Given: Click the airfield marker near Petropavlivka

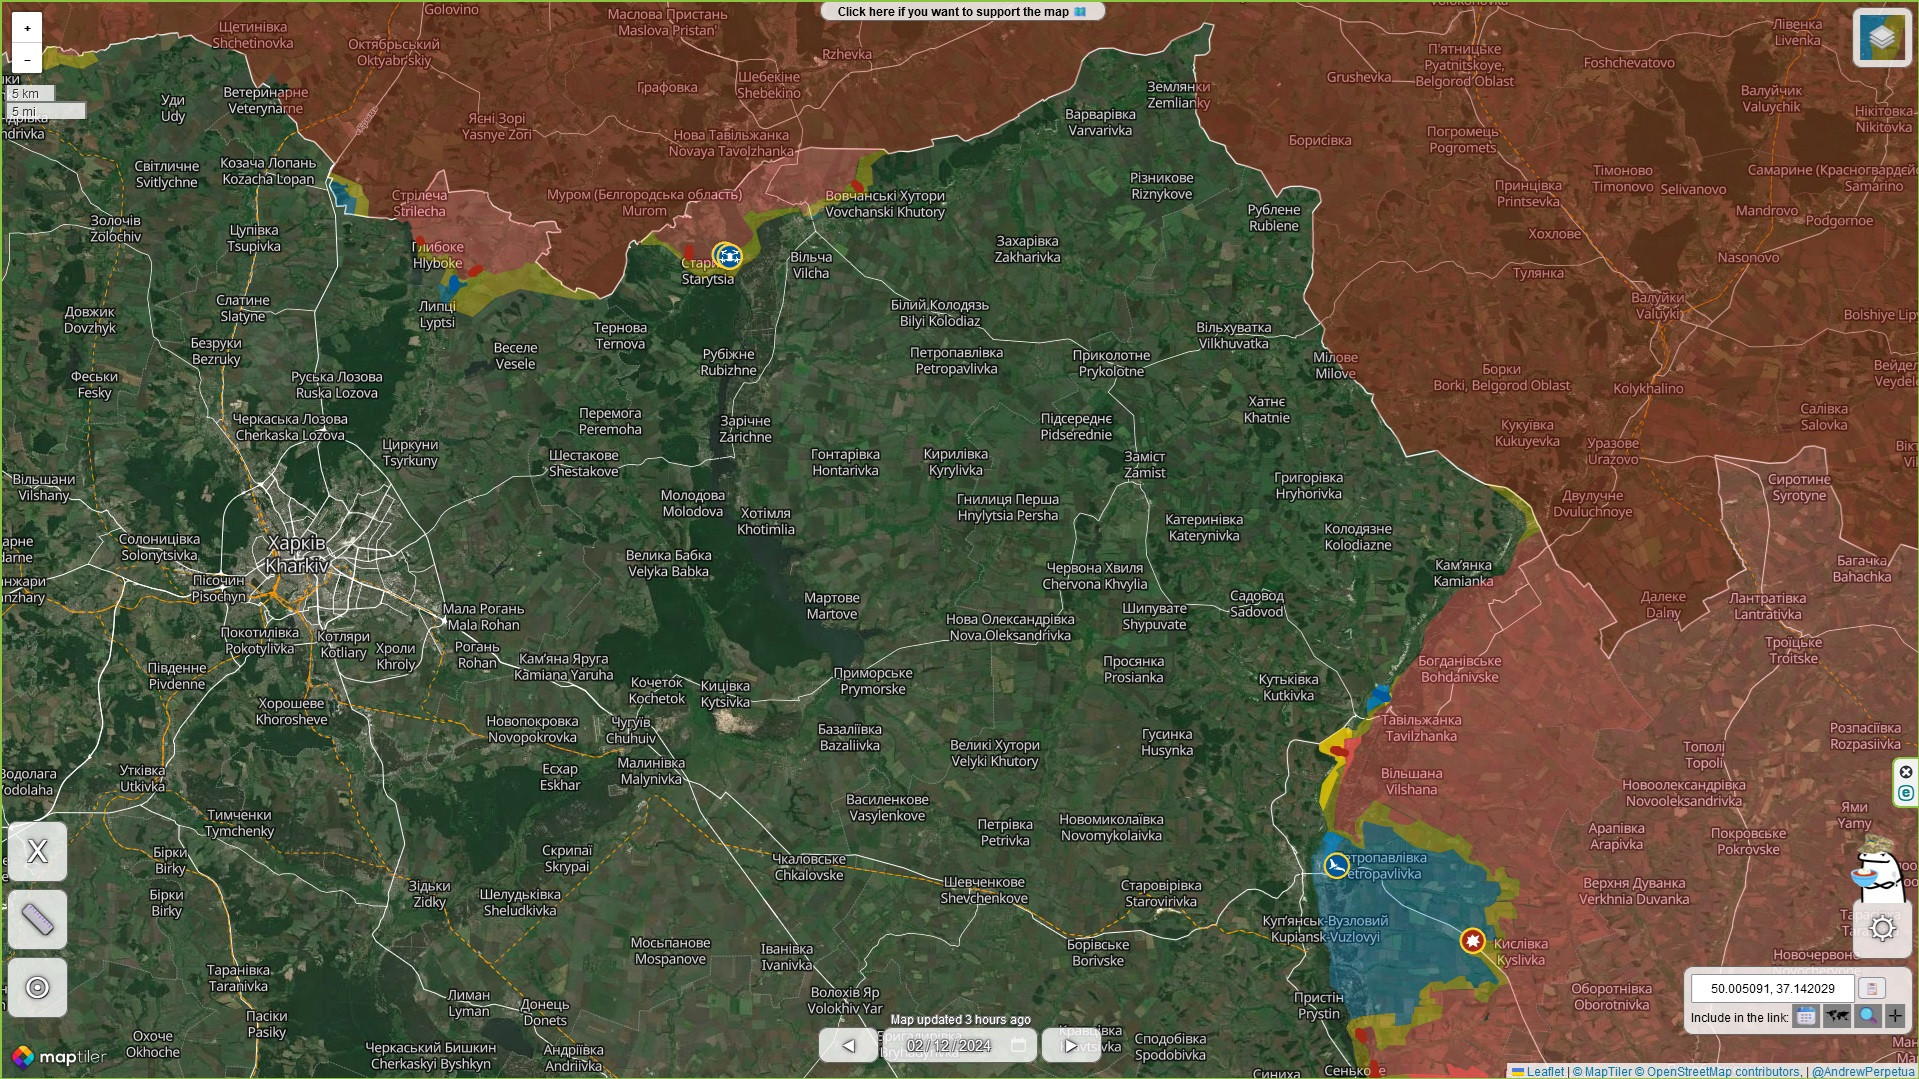Looking at the screenshot, I should pos(1336,865).
